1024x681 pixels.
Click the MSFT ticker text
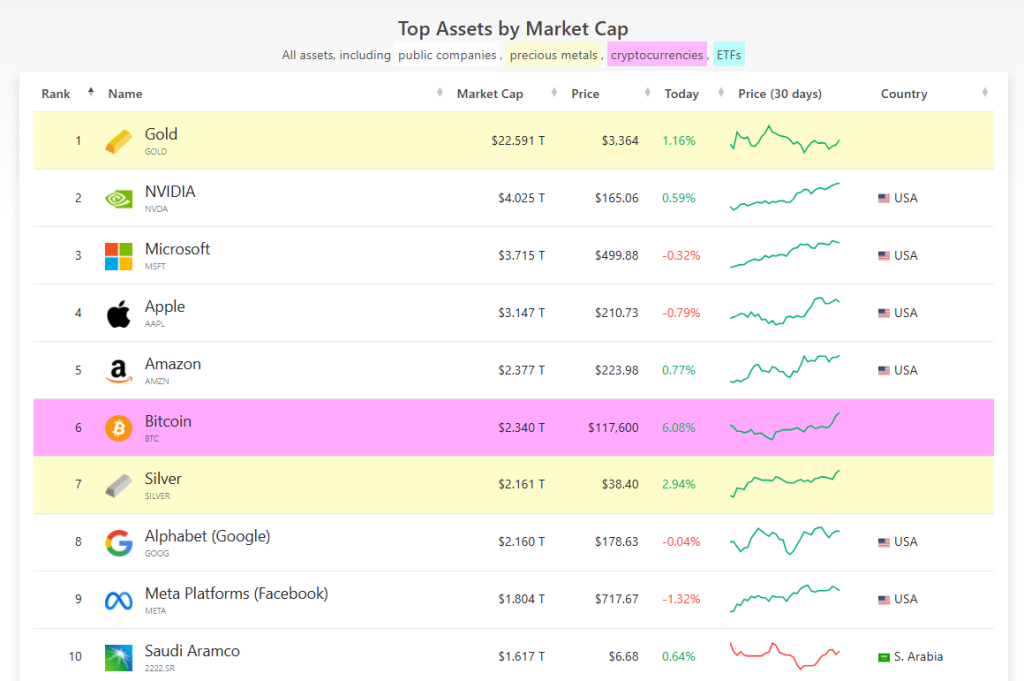click(155, 266)
